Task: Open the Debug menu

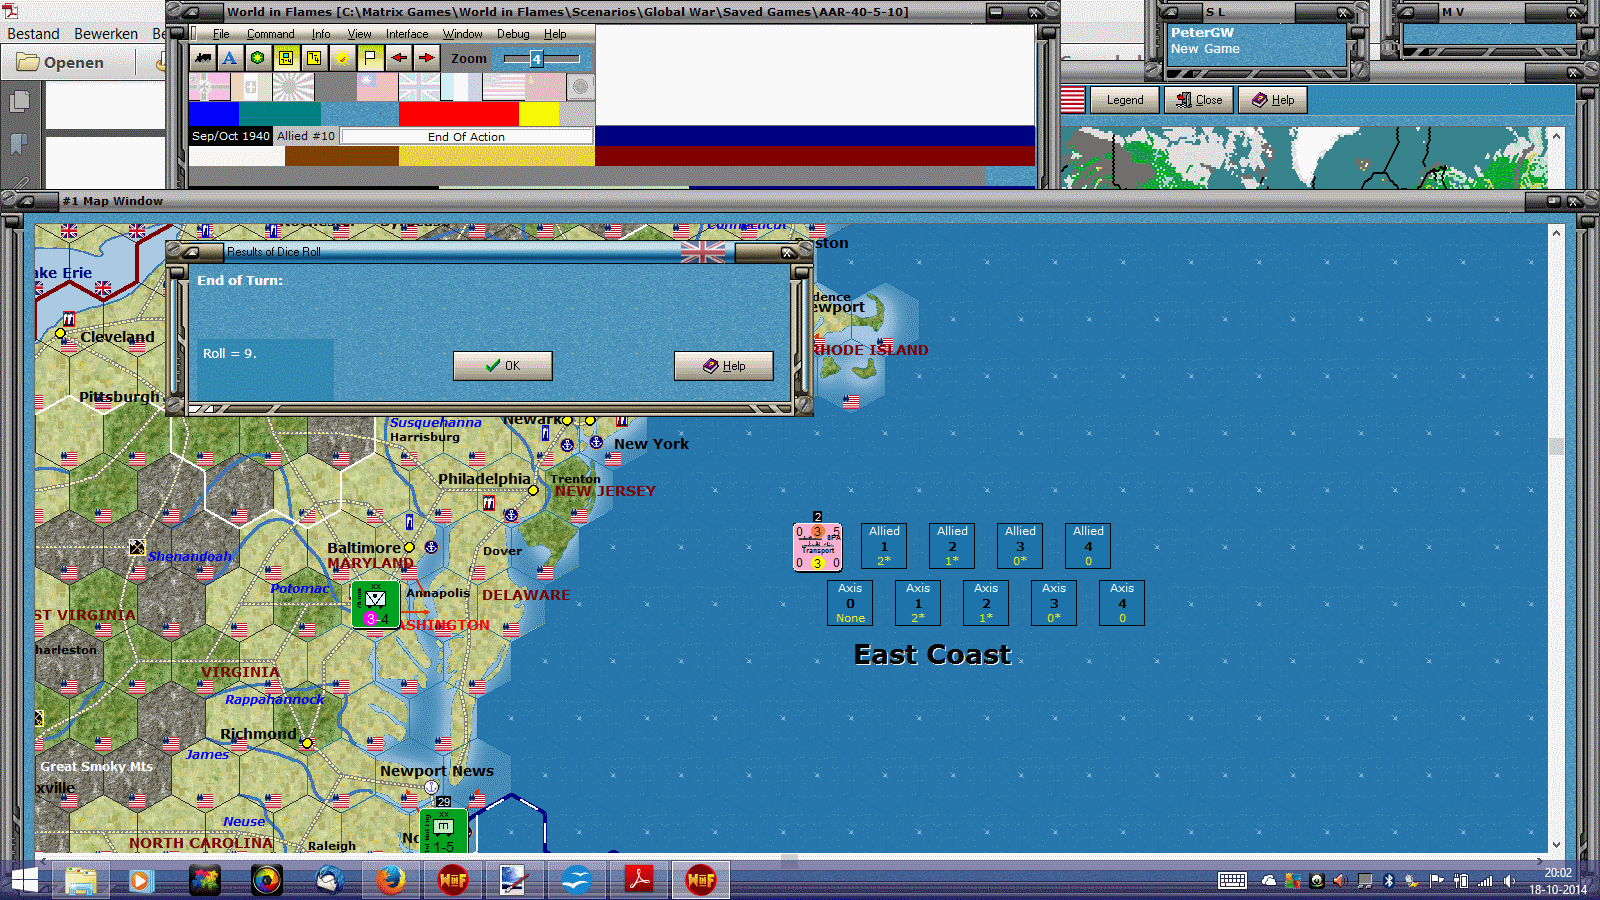Action: (x=513, y=34)
